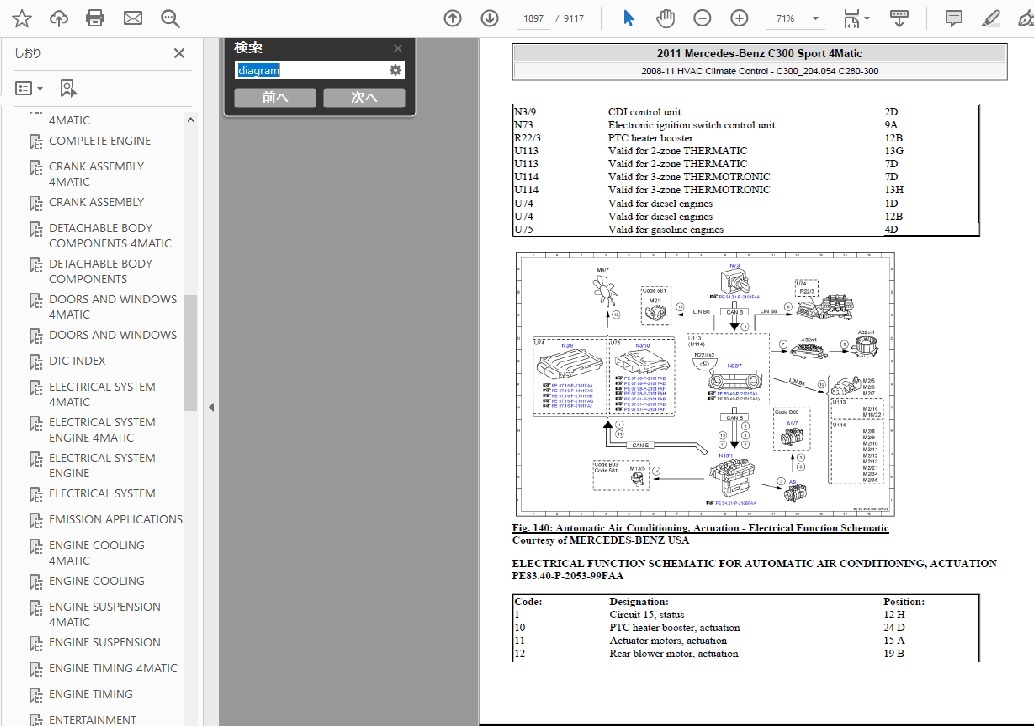Click the 次へ next result button
1034x726 pixels.
pyautogui.click(x=364, y=98)
